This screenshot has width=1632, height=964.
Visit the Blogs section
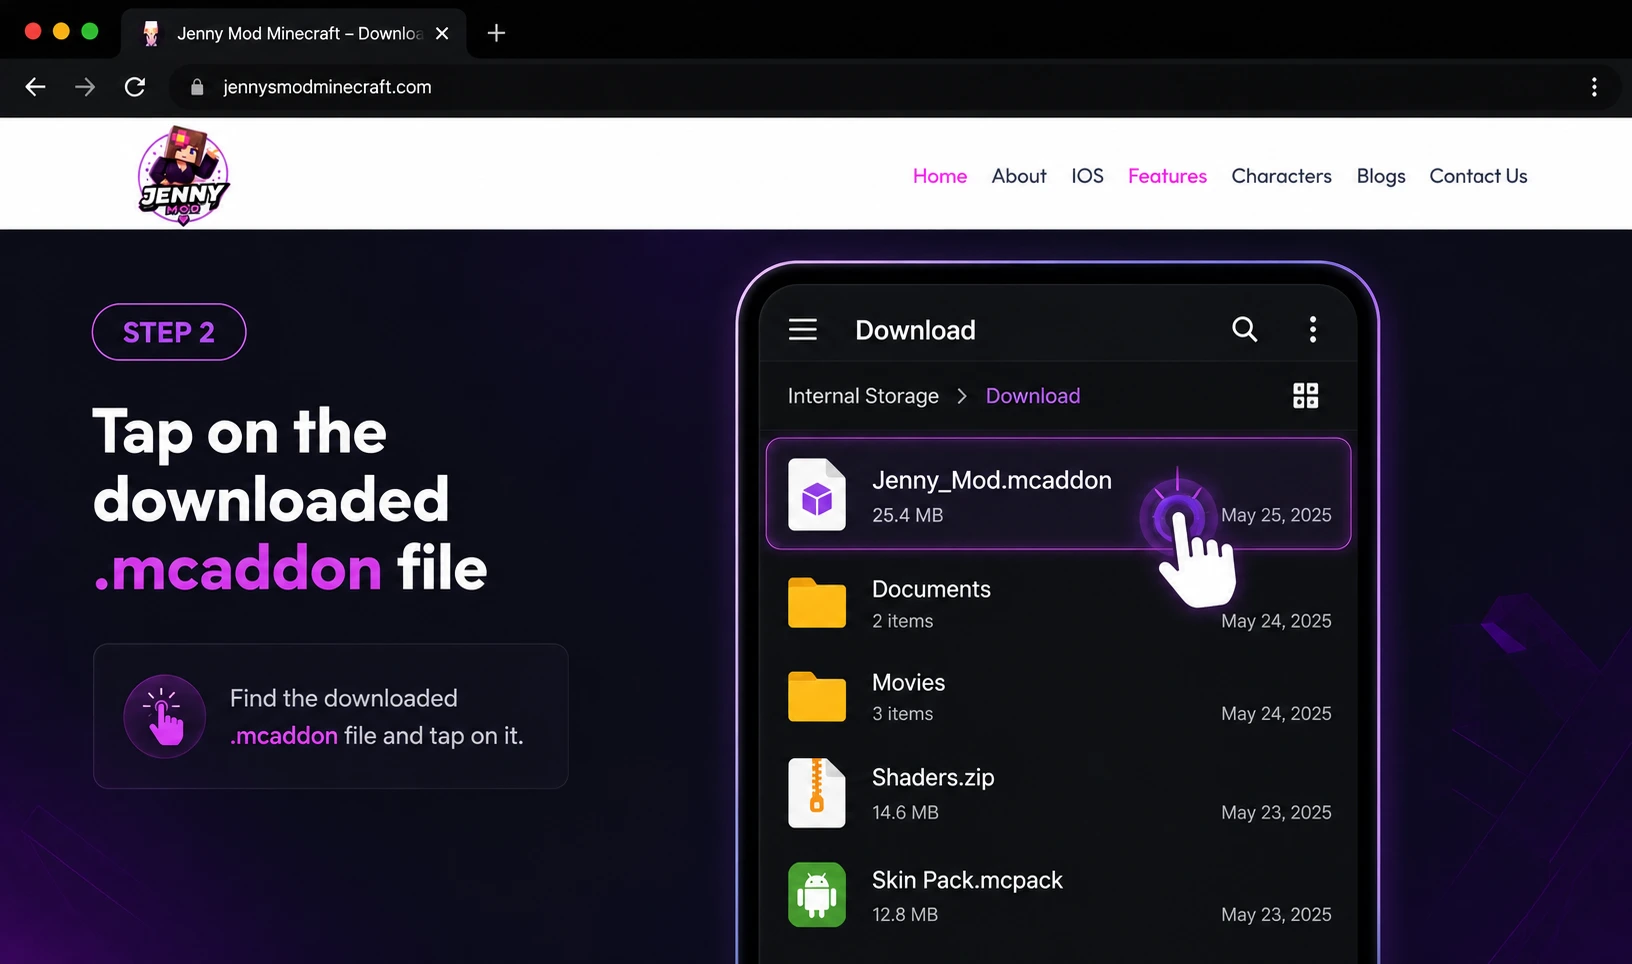coord(1381,176)
